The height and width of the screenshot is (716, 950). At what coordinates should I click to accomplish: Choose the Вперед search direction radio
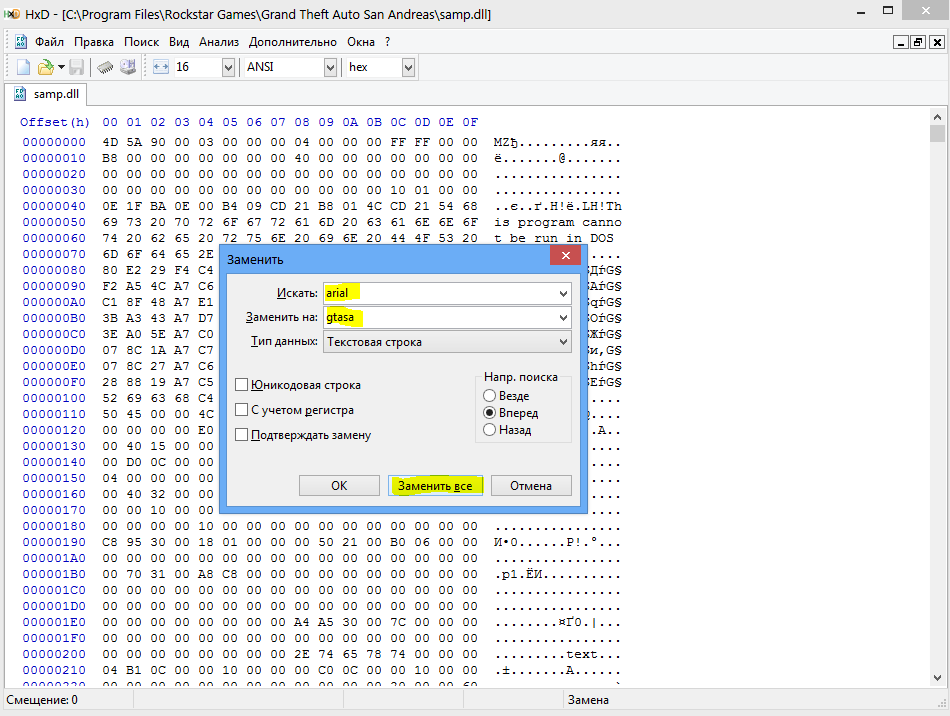(490, 413)
